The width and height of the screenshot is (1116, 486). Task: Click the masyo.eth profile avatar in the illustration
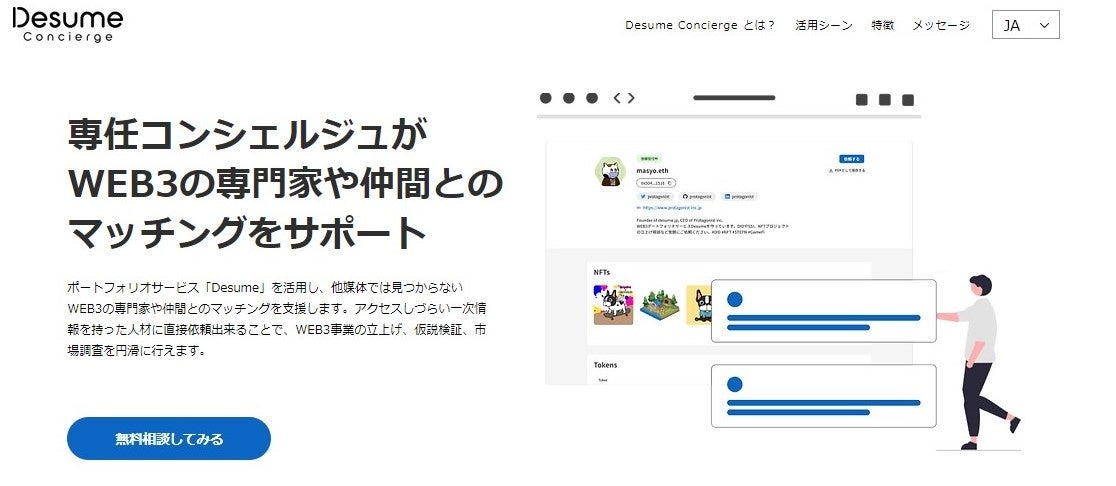(610, 173)
